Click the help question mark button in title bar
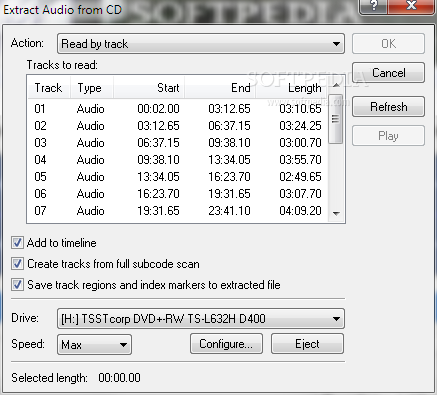Viewport: 437px width, 395px height. [374, 6]
